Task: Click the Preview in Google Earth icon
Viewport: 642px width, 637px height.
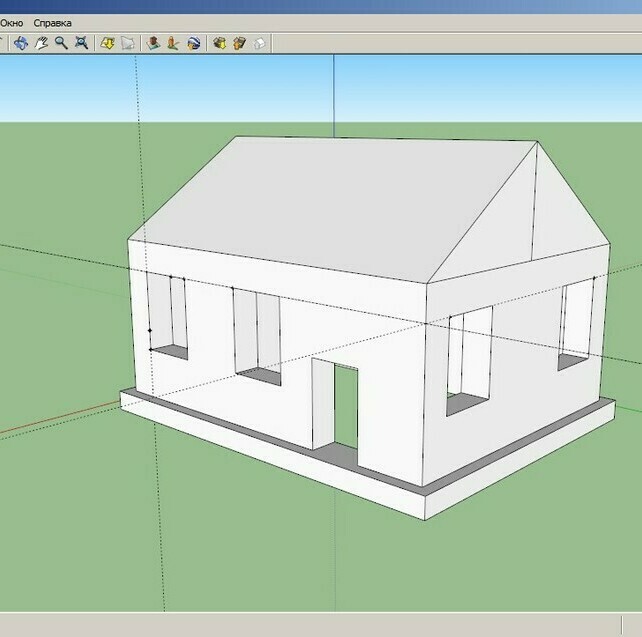Action: pos(194,43)
